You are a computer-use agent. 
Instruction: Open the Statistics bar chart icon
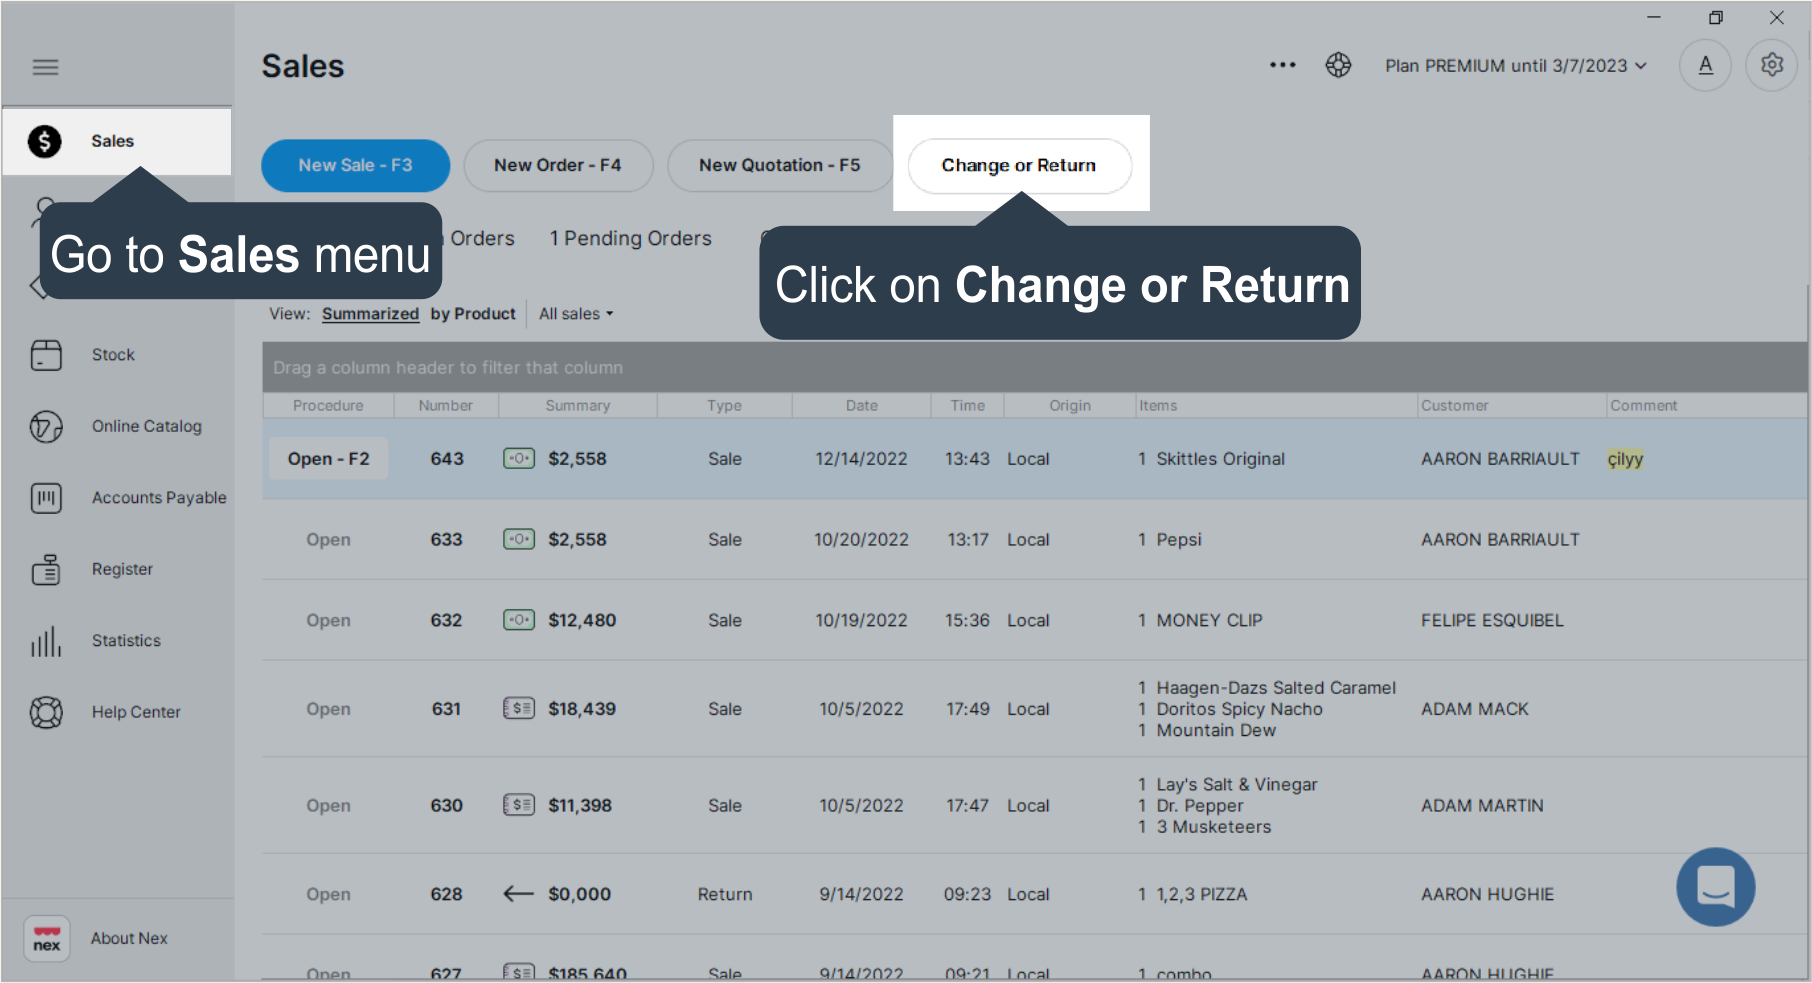click(46, 641)
